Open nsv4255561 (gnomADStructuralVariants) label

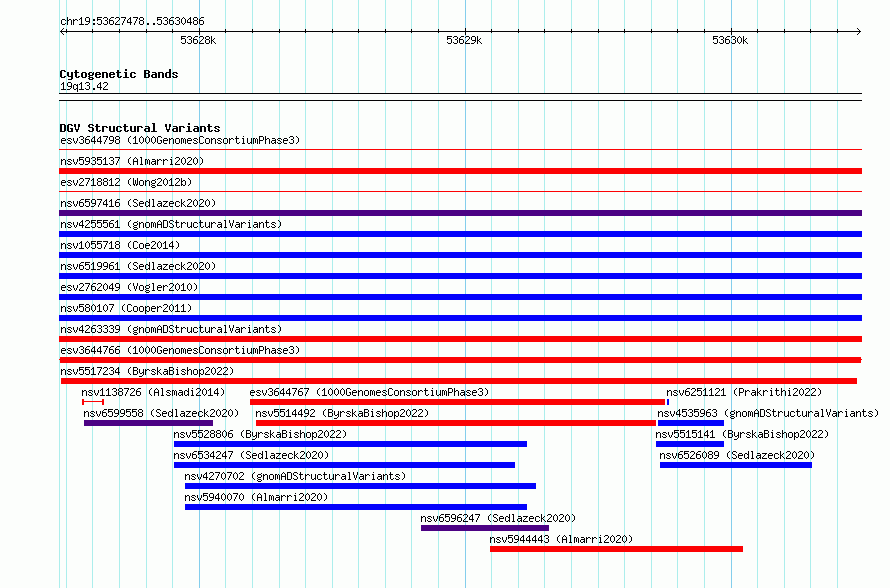click(x=171, y=224)
